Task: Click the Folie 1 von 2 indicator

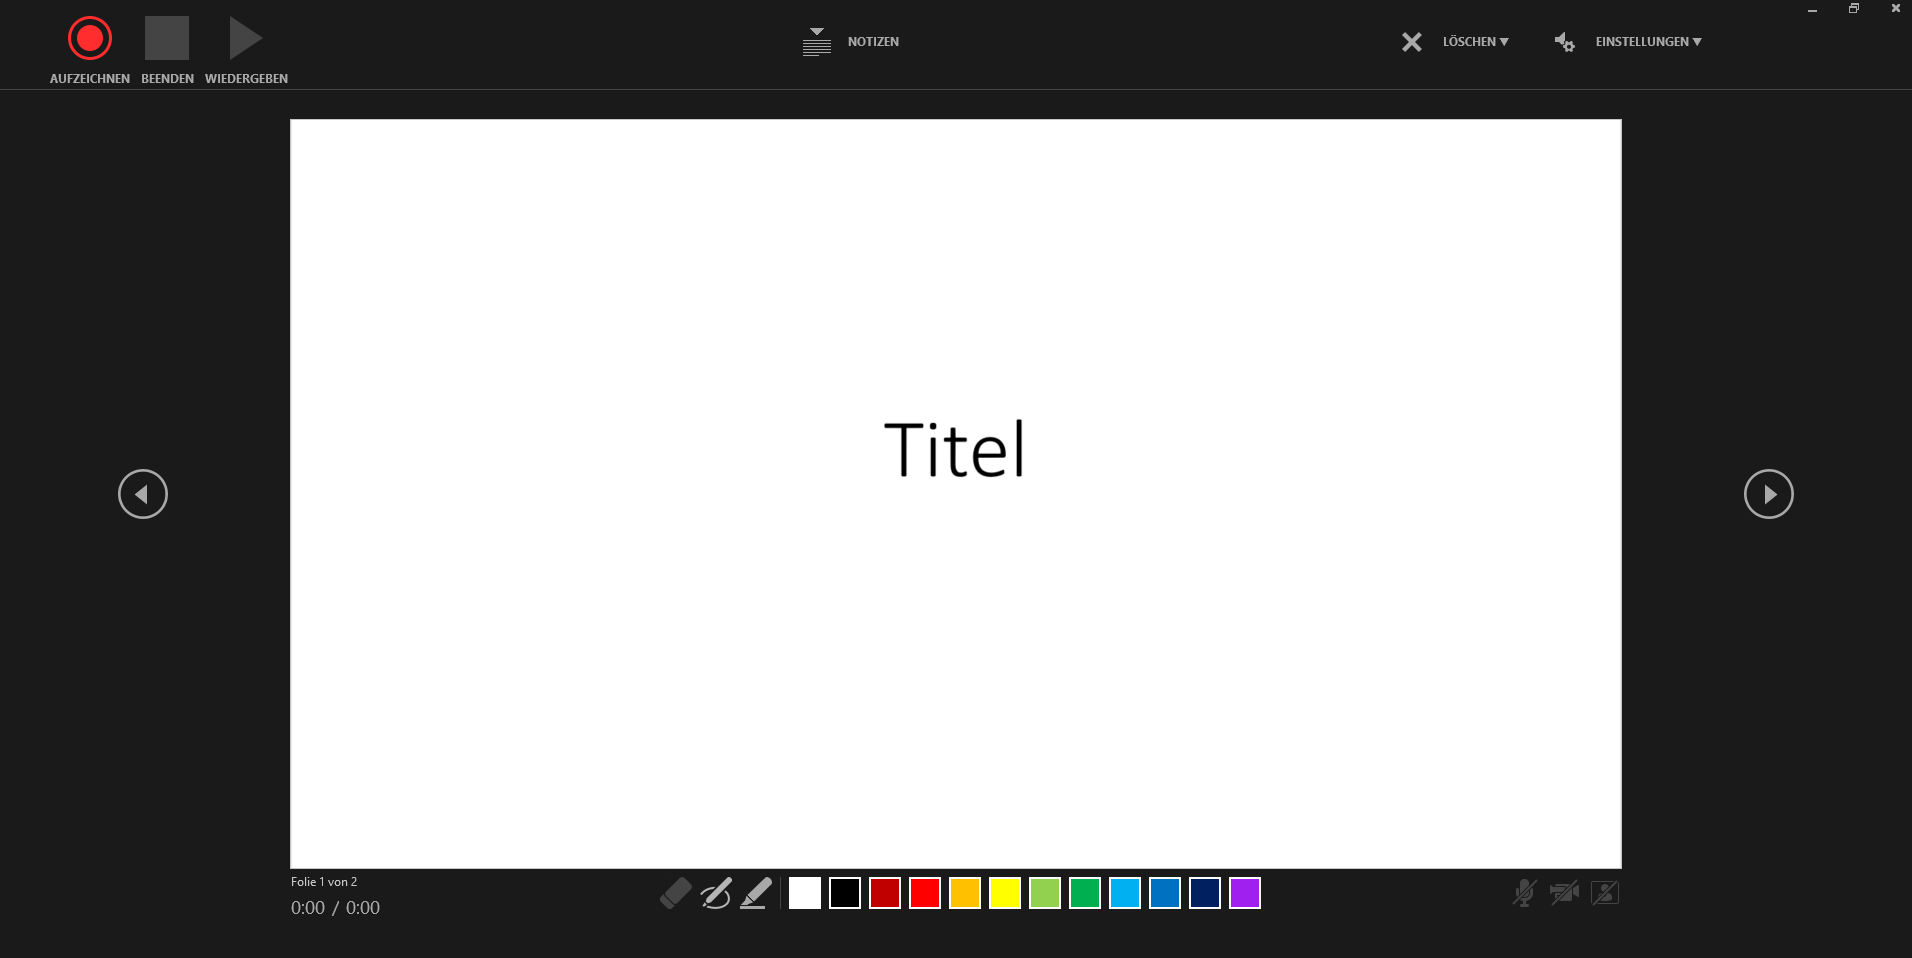Action: click(x=324, y=882)
